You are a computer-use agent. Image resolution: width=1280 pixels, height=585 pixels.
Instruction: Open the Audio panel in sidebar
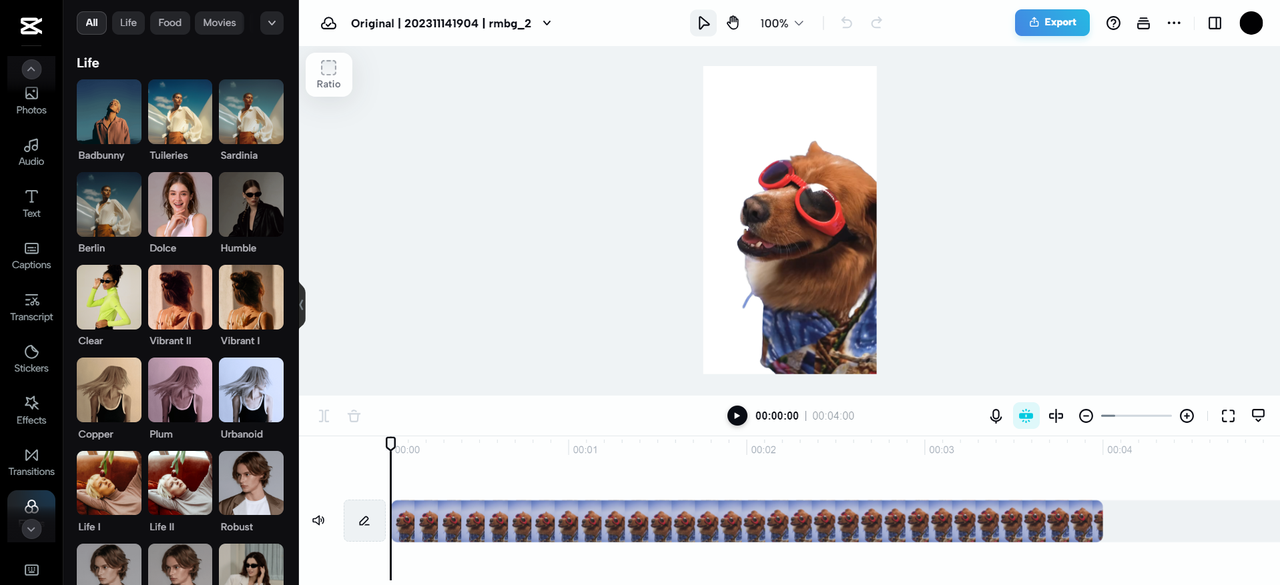coord(31,152)
